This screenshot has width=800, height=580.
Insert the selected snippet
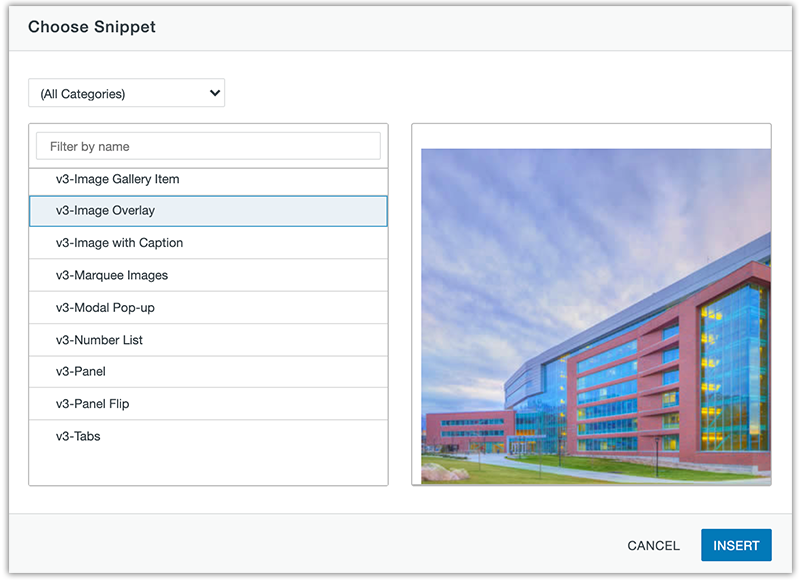click(736, 545)
